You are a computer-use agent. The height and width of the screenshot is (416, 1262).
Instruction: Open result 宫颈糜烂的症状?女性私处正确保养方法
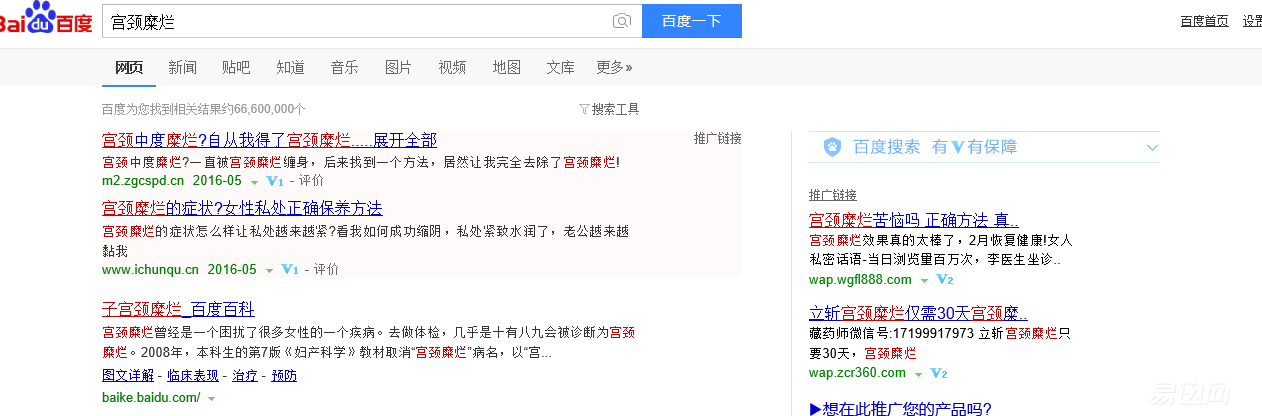point(242,208)
